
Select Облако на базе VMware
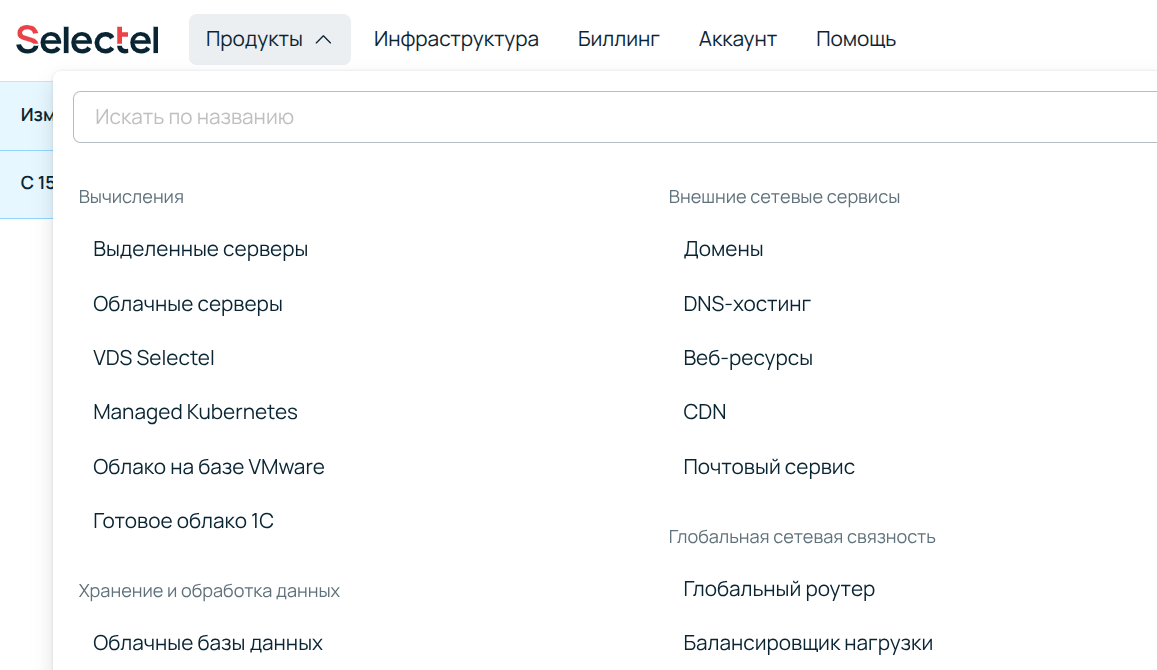pos(208,466)
